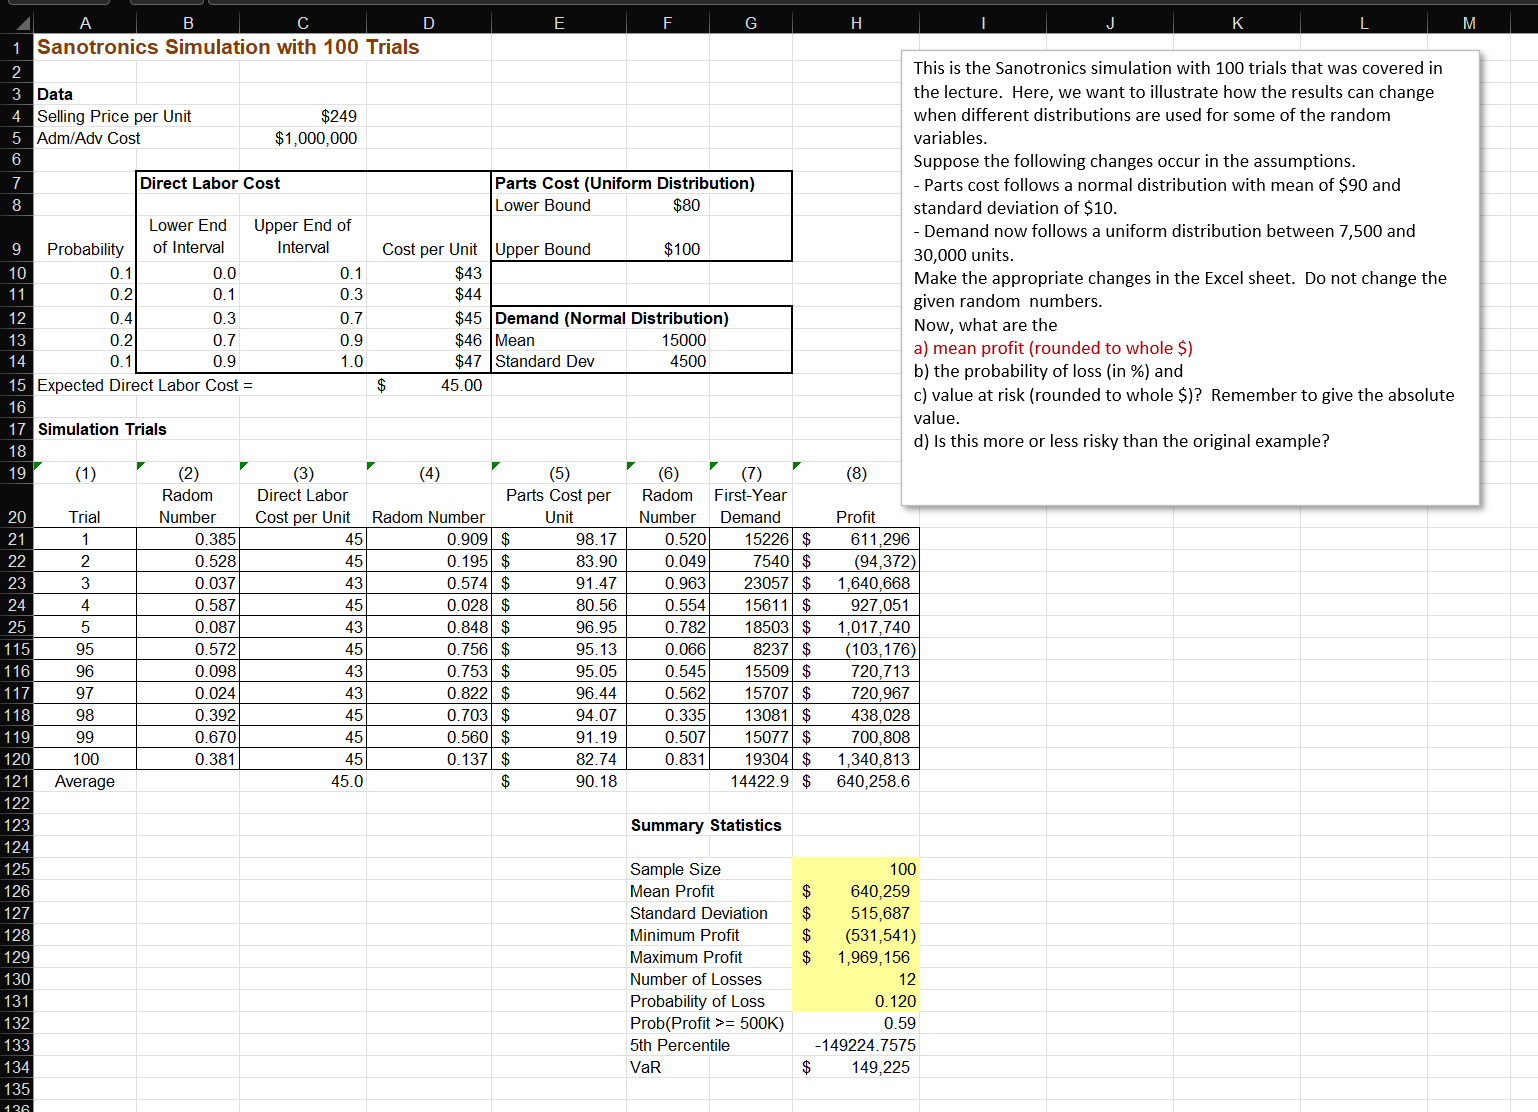Click row 1 number to select the title row
The image size is (1538, 1112).
[16, 47]
